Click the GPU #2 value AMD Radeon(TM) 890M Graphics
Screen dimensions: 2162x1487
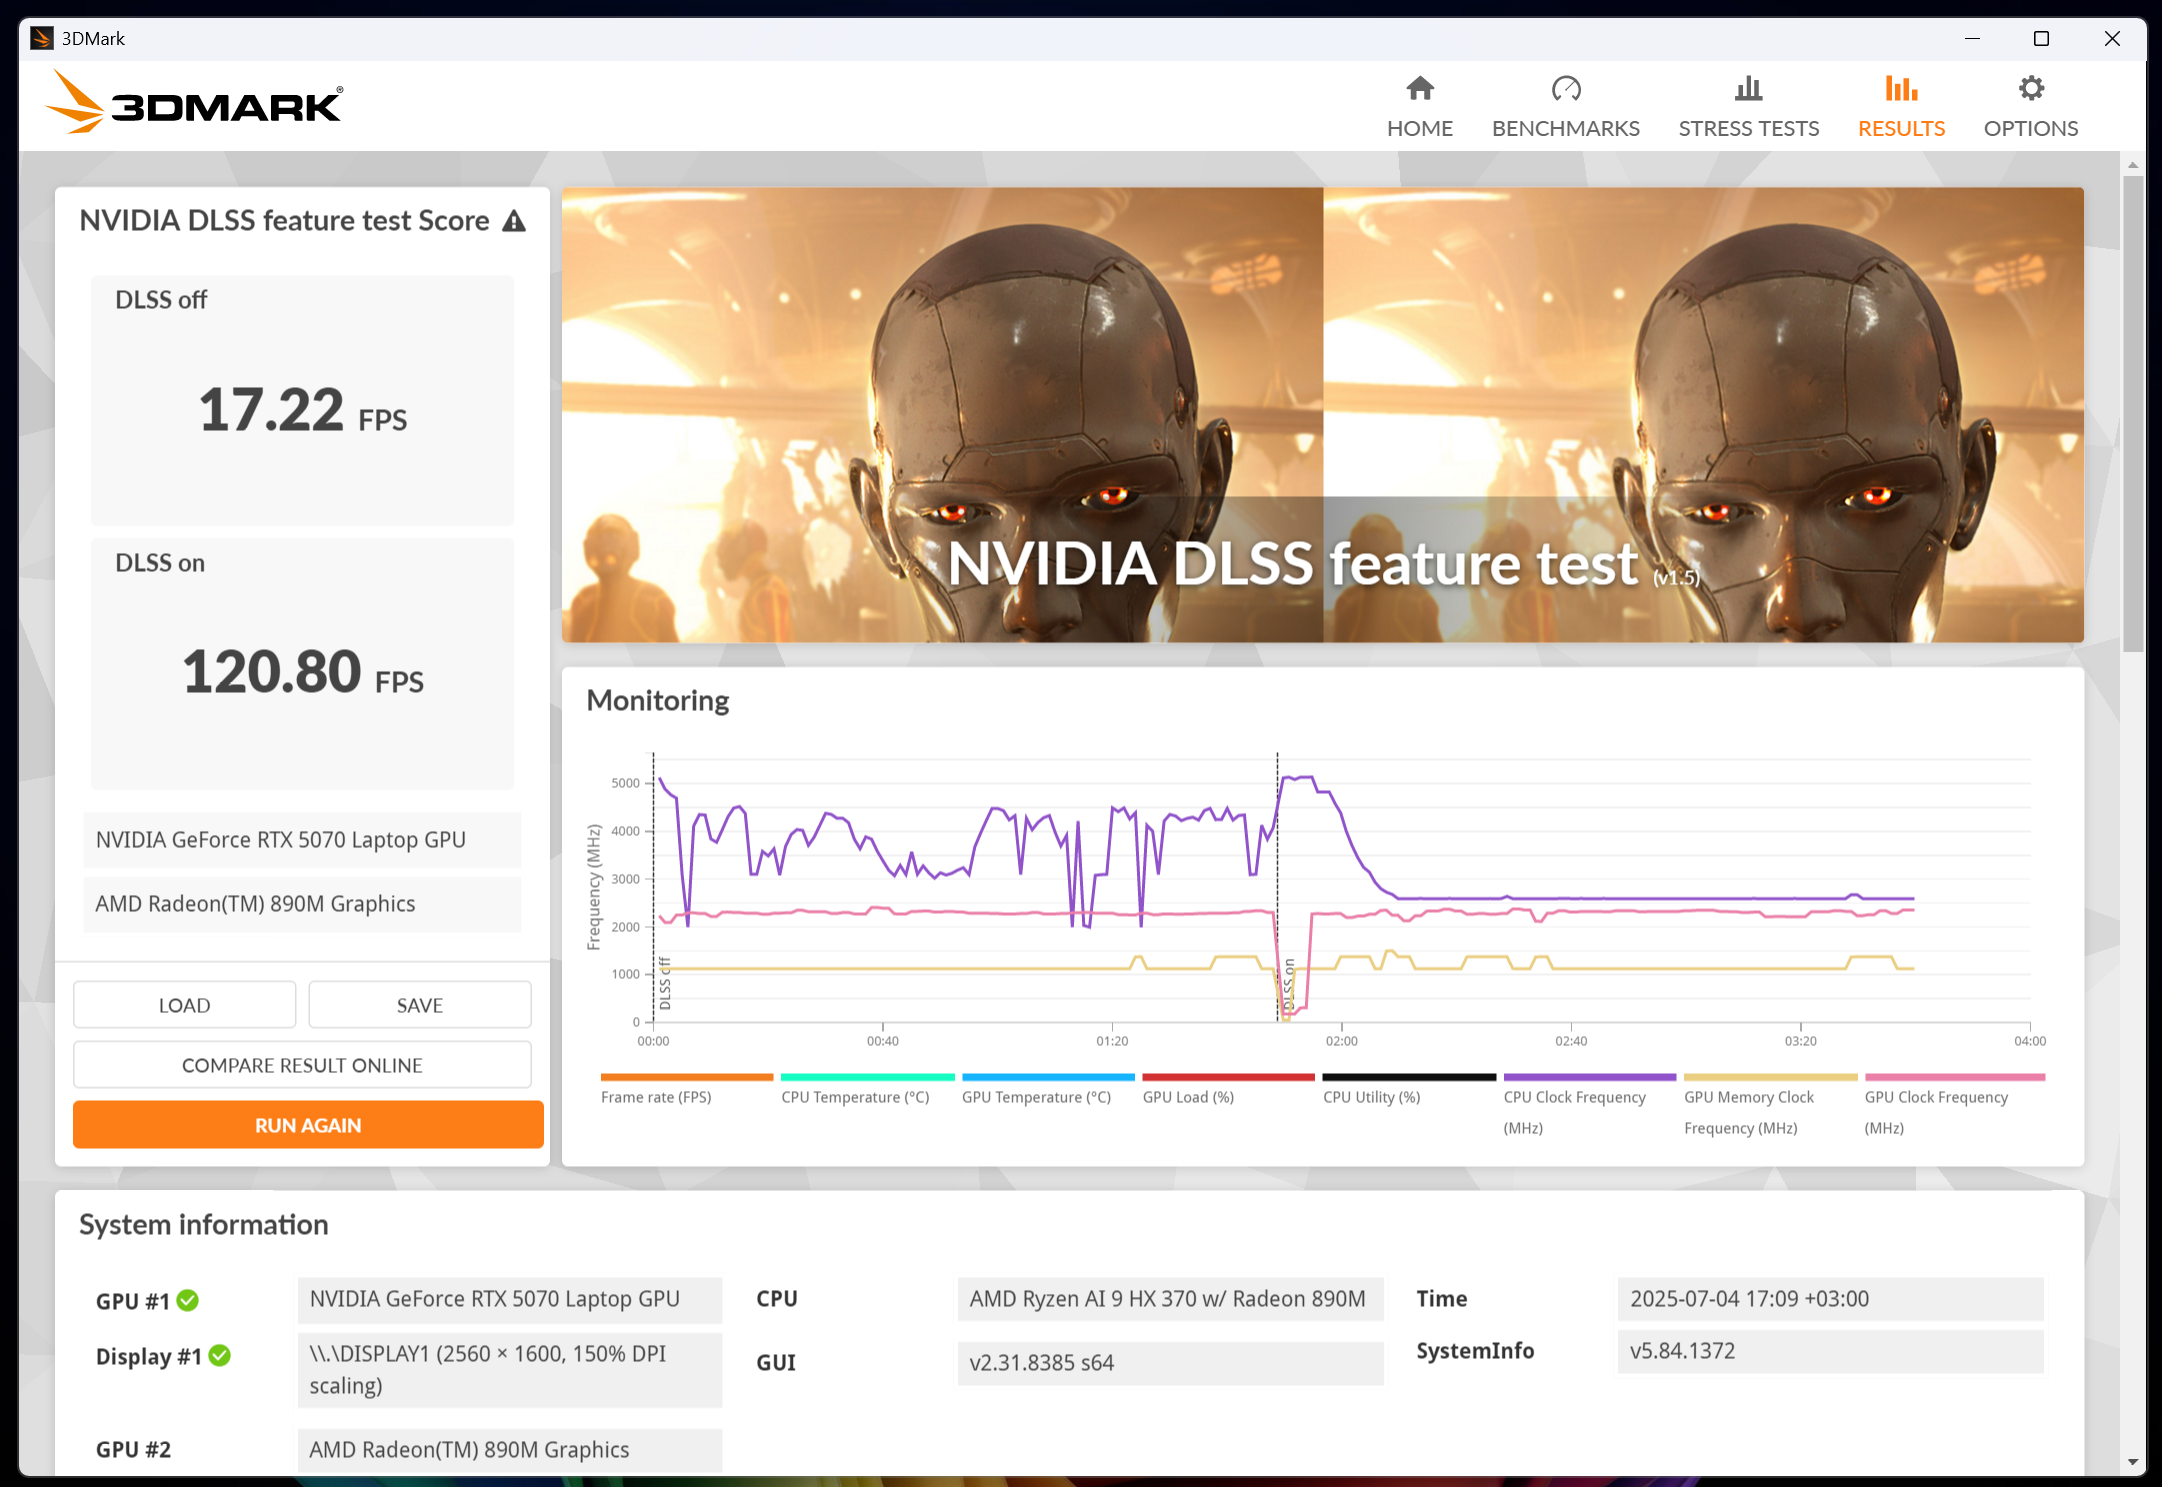click(x=510, y=1450)
